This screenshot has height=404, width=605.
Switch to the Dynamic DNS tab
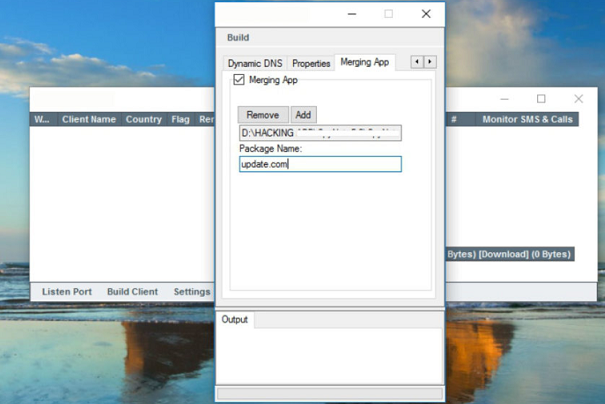[255, 63]
